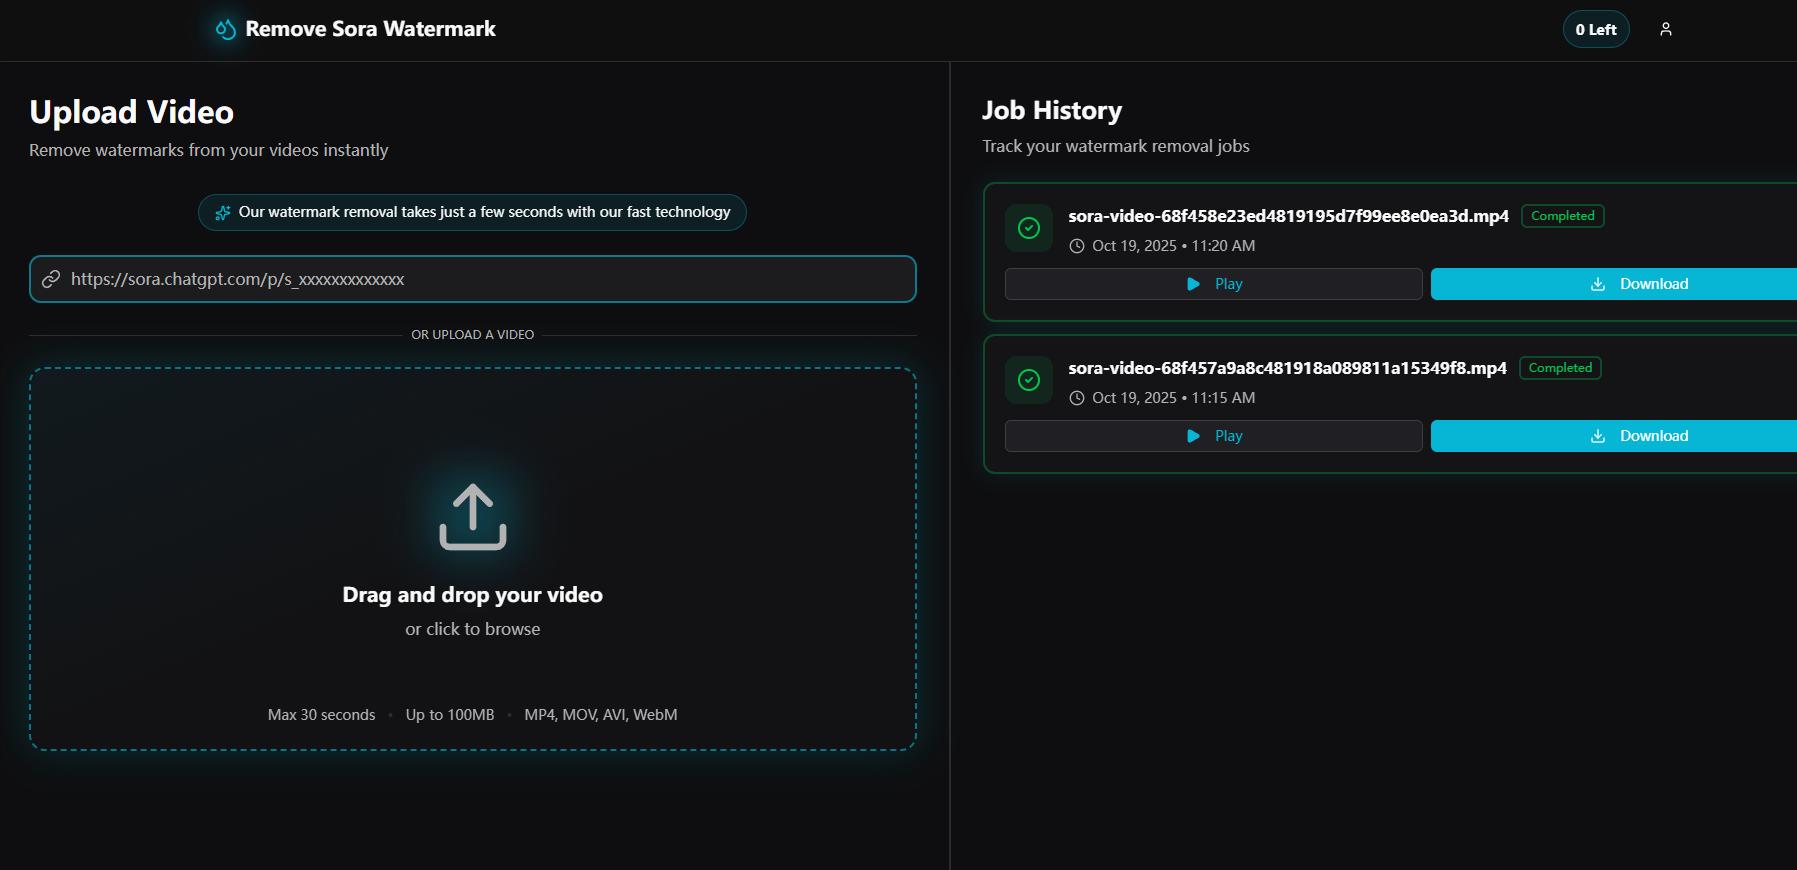Download the 11:15 AM job video
The height and width of the screenshot is (870, 1797).
1614,436
